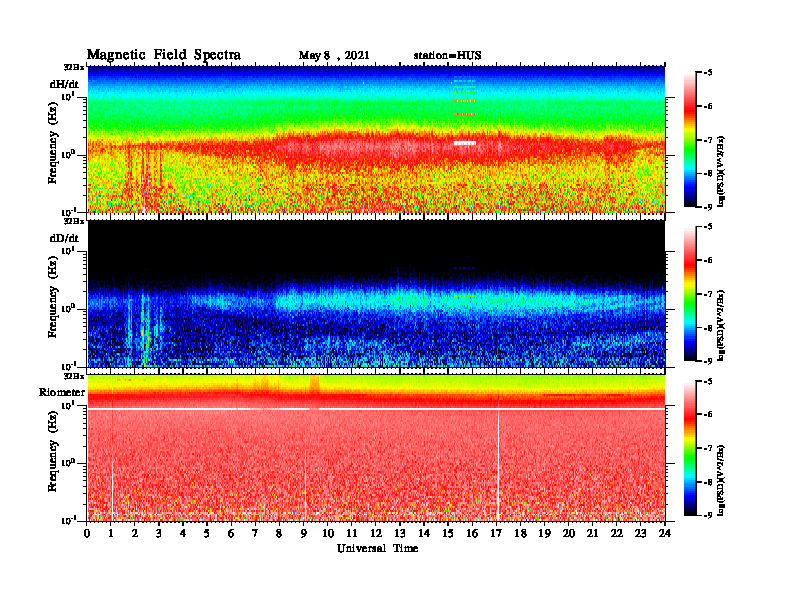
Task: Click hour tick label "13" on time axis
Action: (x=400, y=534)
